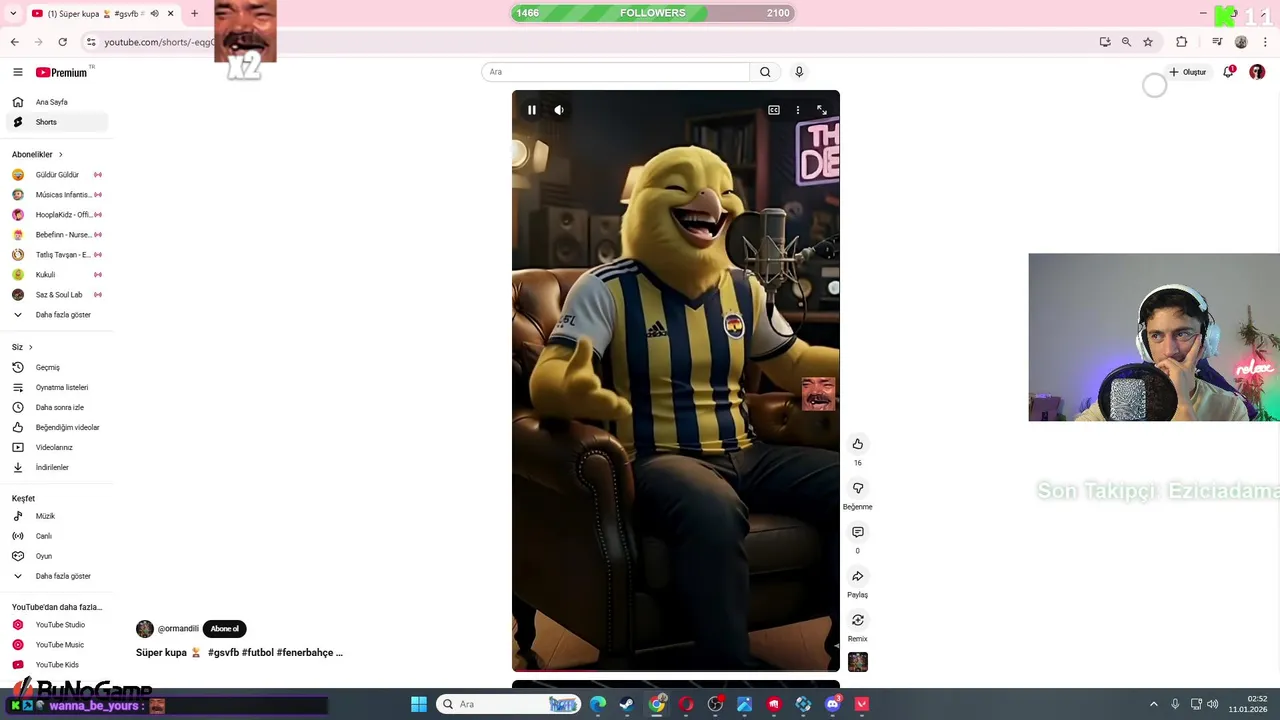Expand the Abonelikler section chevron
Screen dimensions: 1280x720
(x=60, y=155)
